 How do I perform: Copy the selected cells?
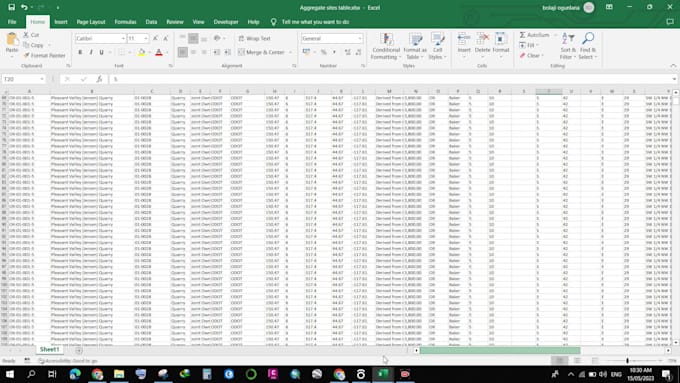(34, 45)
